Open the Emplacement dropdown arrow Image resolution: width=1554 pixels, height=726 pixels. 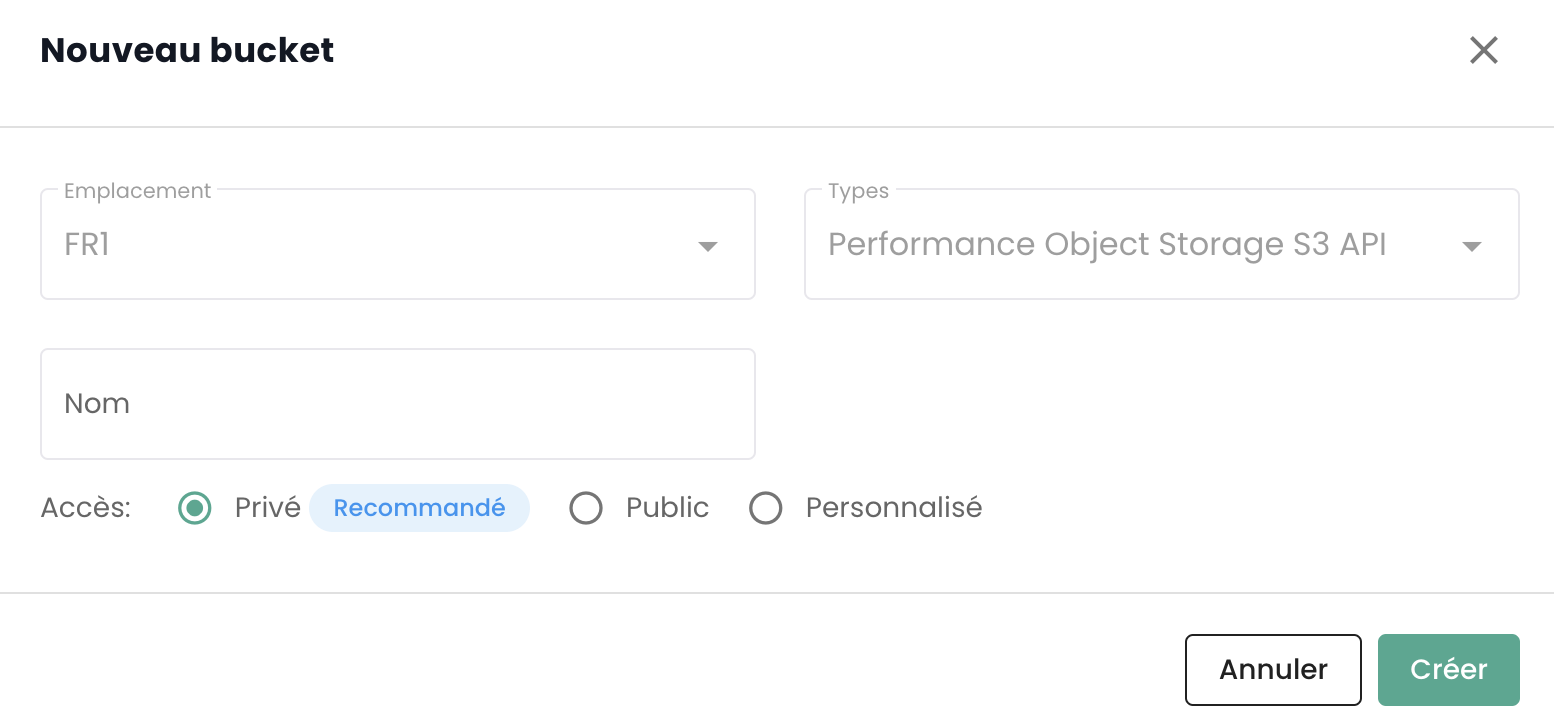(x=708, y=246)
